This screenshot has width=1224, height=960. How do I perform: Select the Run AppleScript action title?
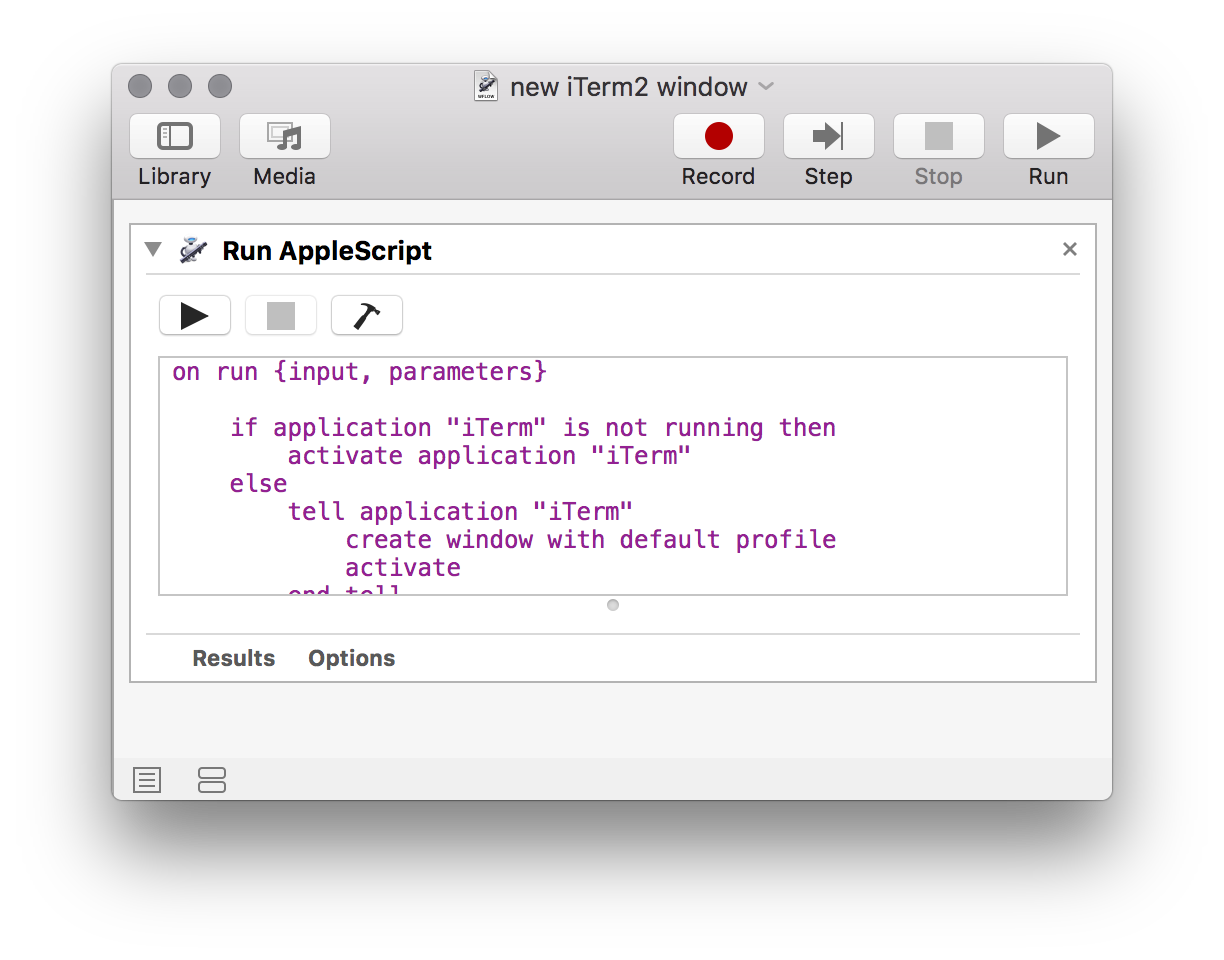point(327,250)
